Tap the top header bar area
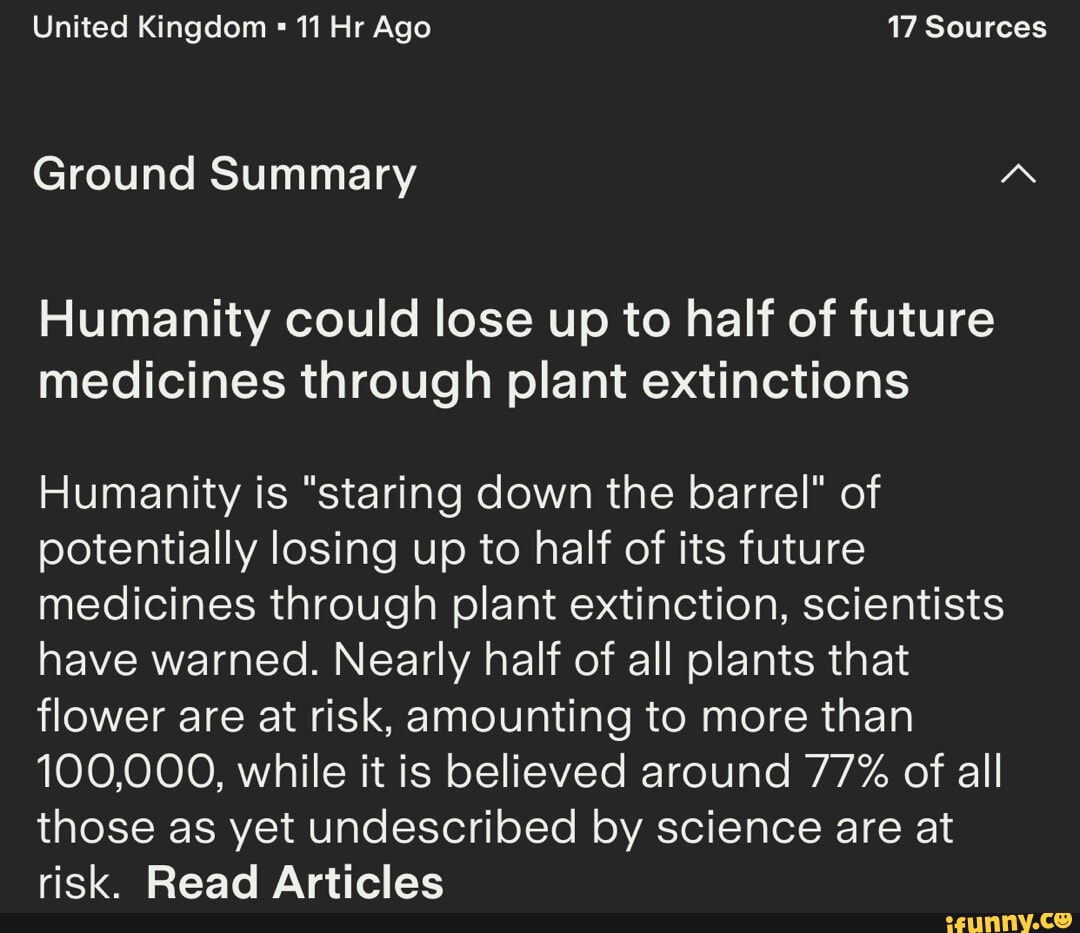Image resolution: width=1080 pixels, height=933 pixels. point(540,27)
